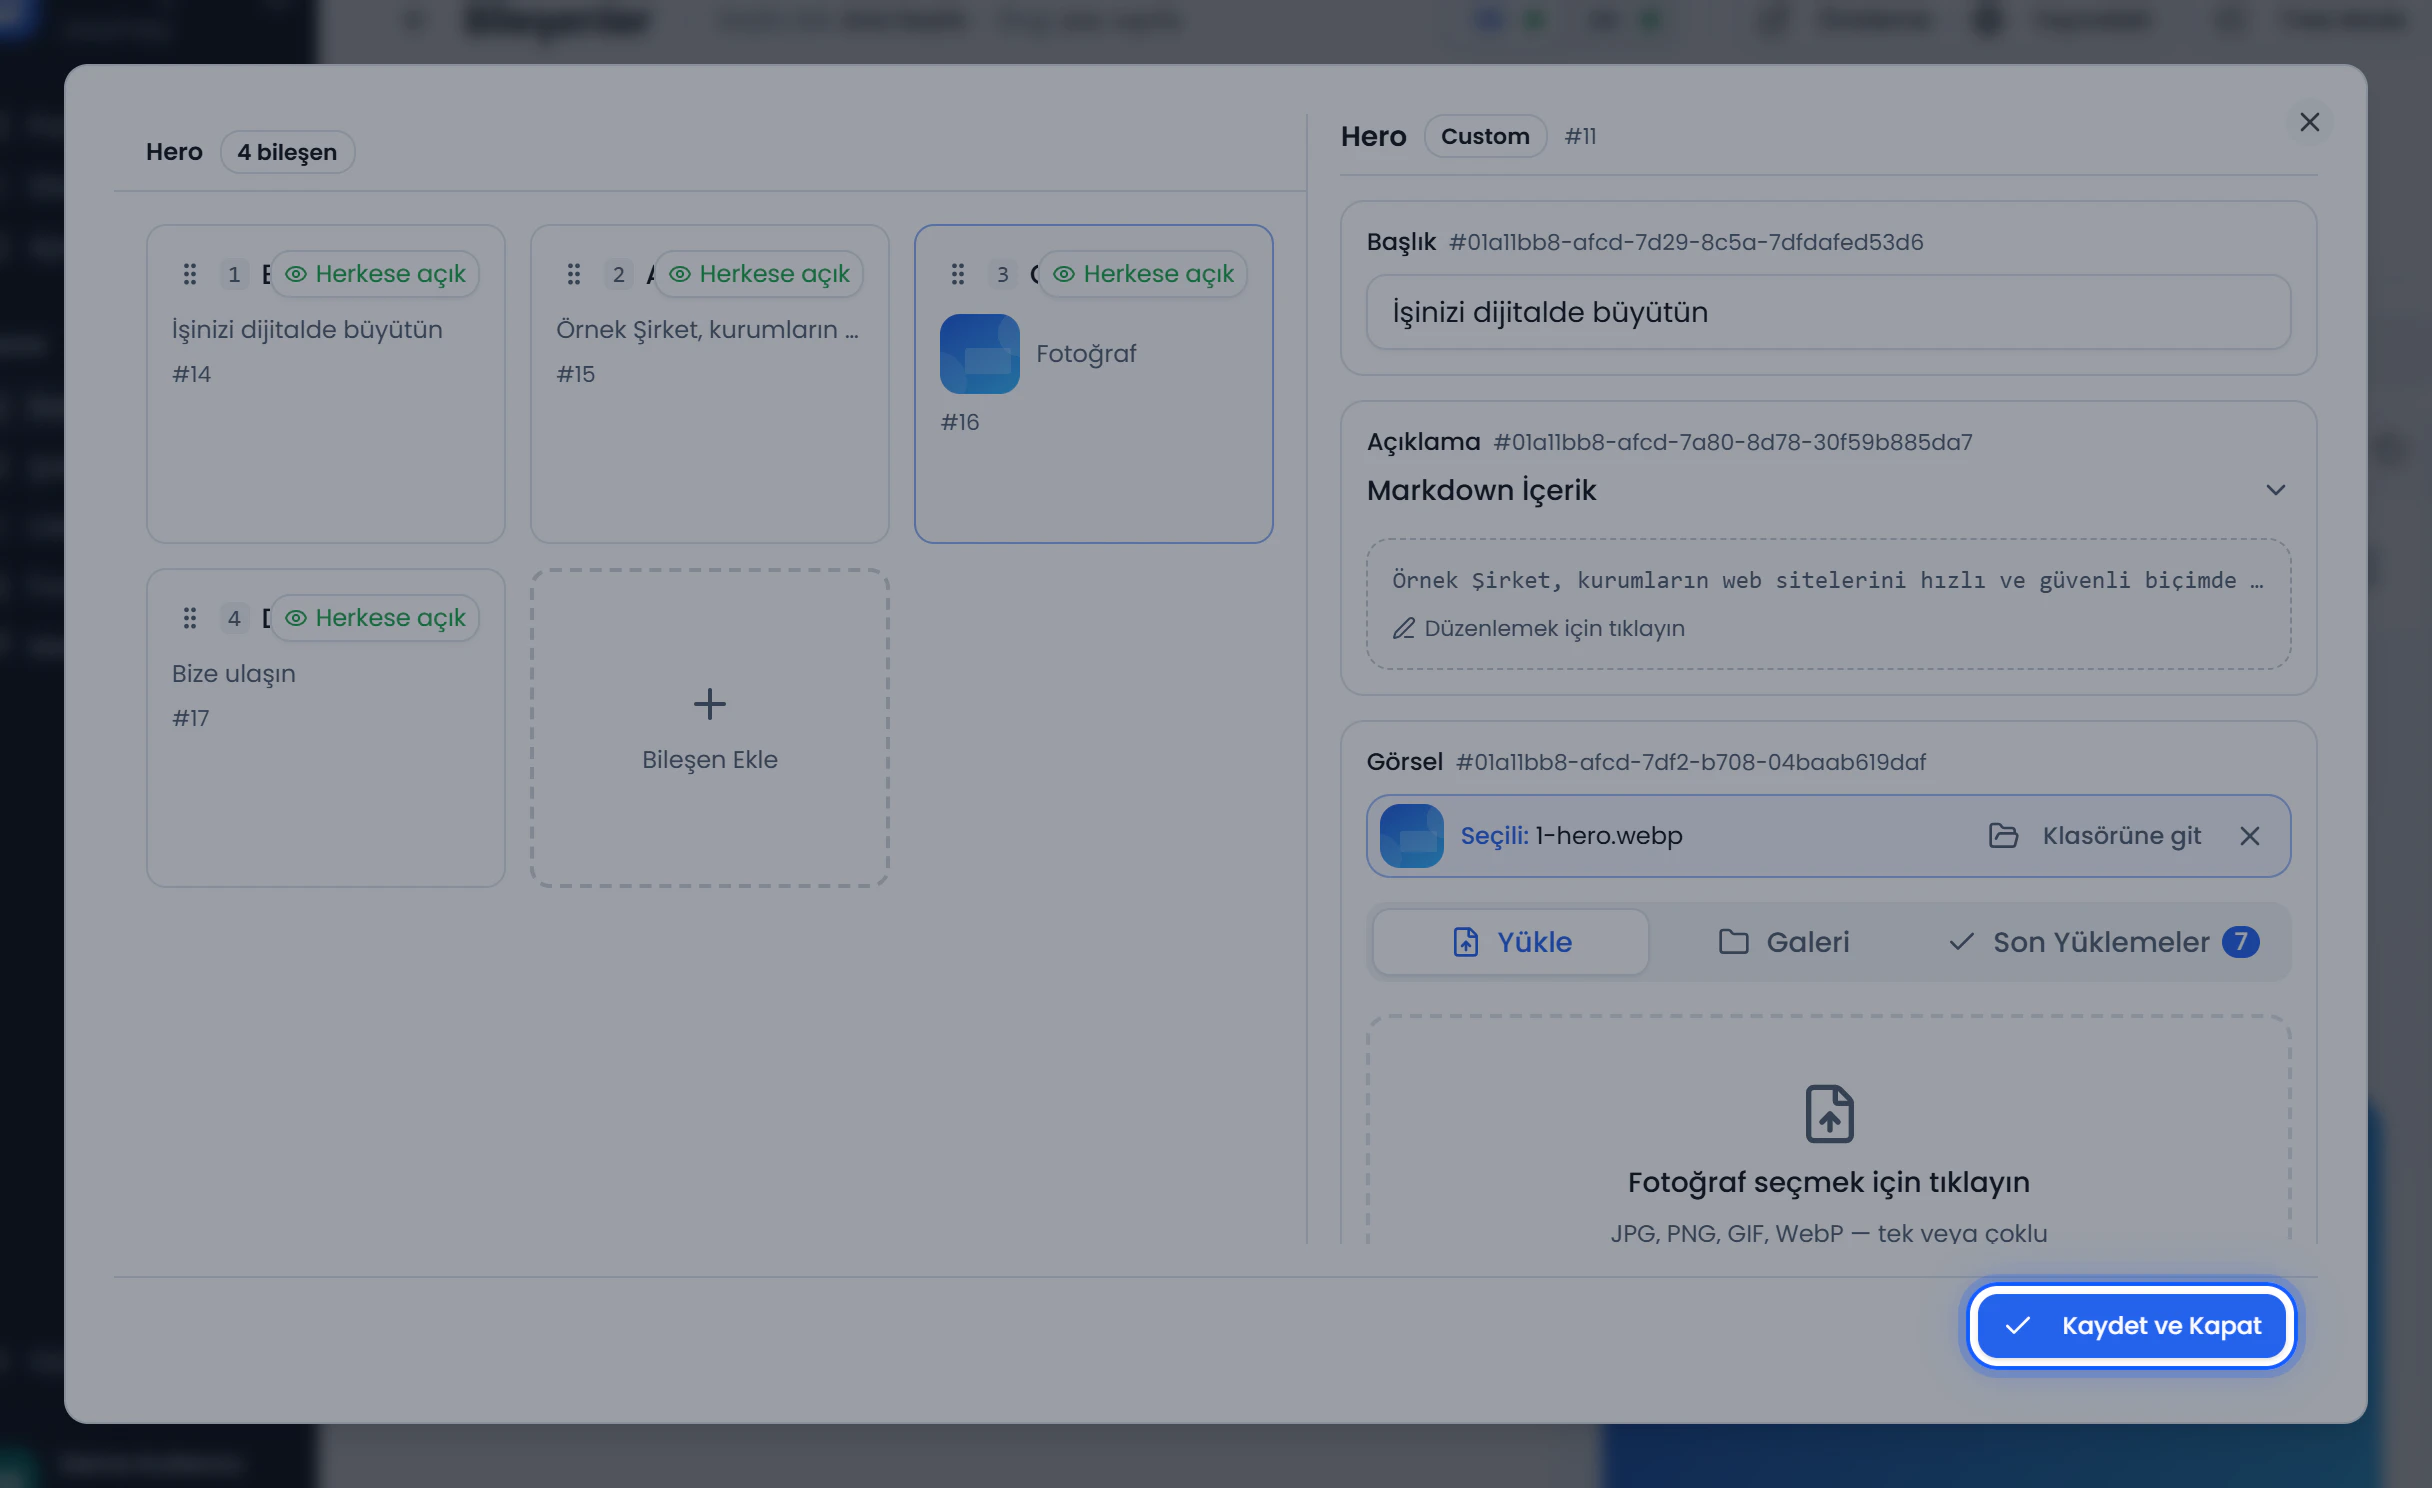Click Düzenlemek için tıklayın to edit description

tap(1555, 628)
